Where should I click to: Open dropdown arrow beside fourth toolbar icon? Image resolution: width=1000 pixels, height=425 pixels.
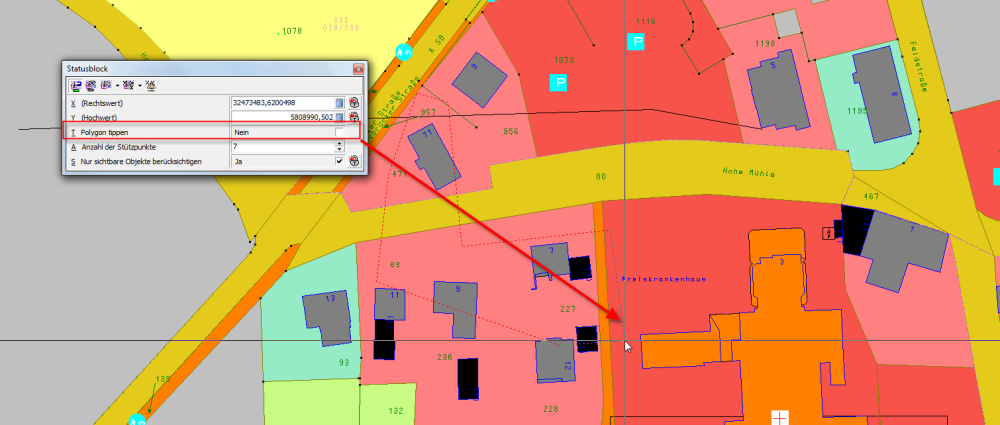point(138,85)
